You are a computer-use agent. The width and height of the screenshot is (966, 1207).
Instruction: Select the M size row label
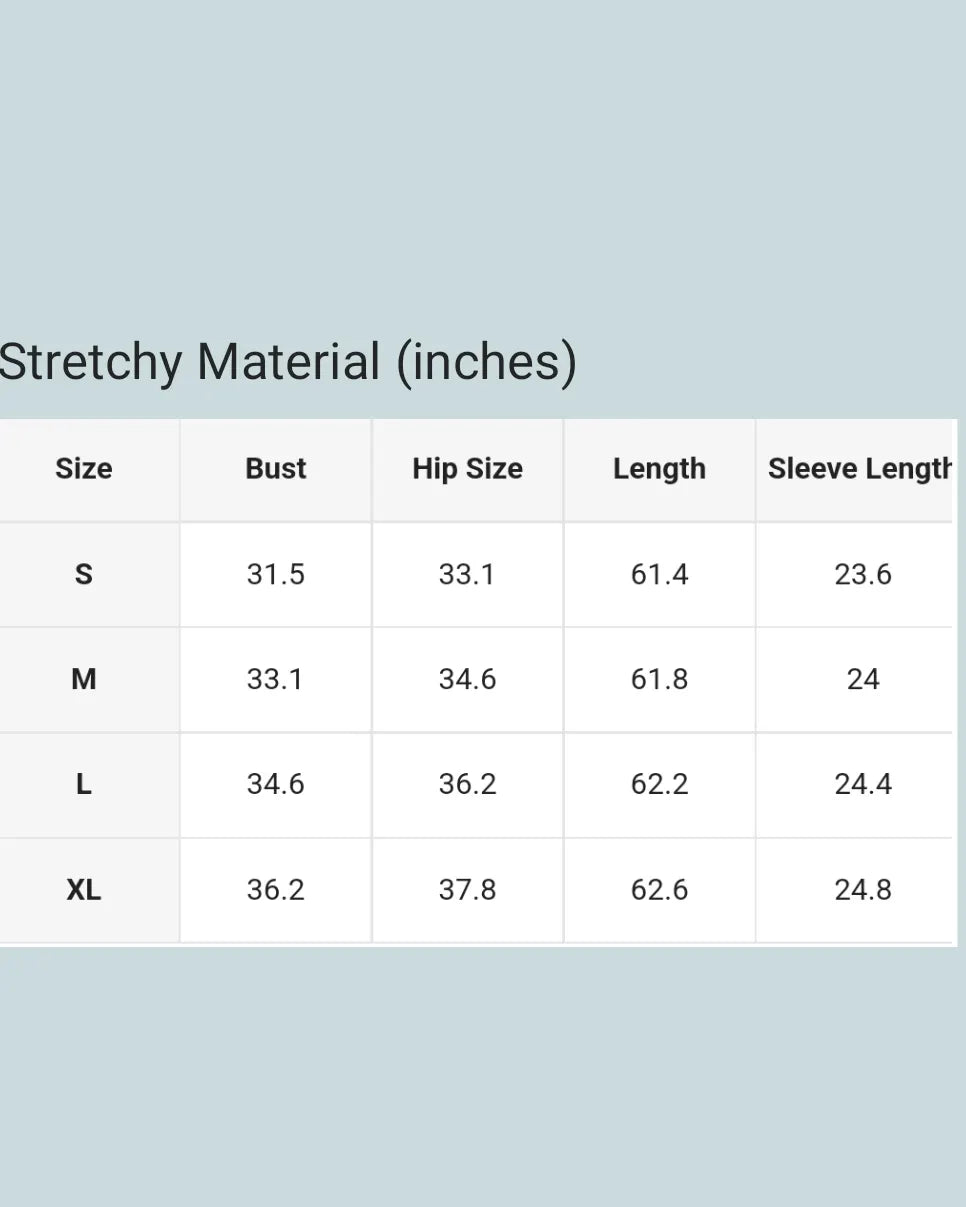click(x=84, y=680)
